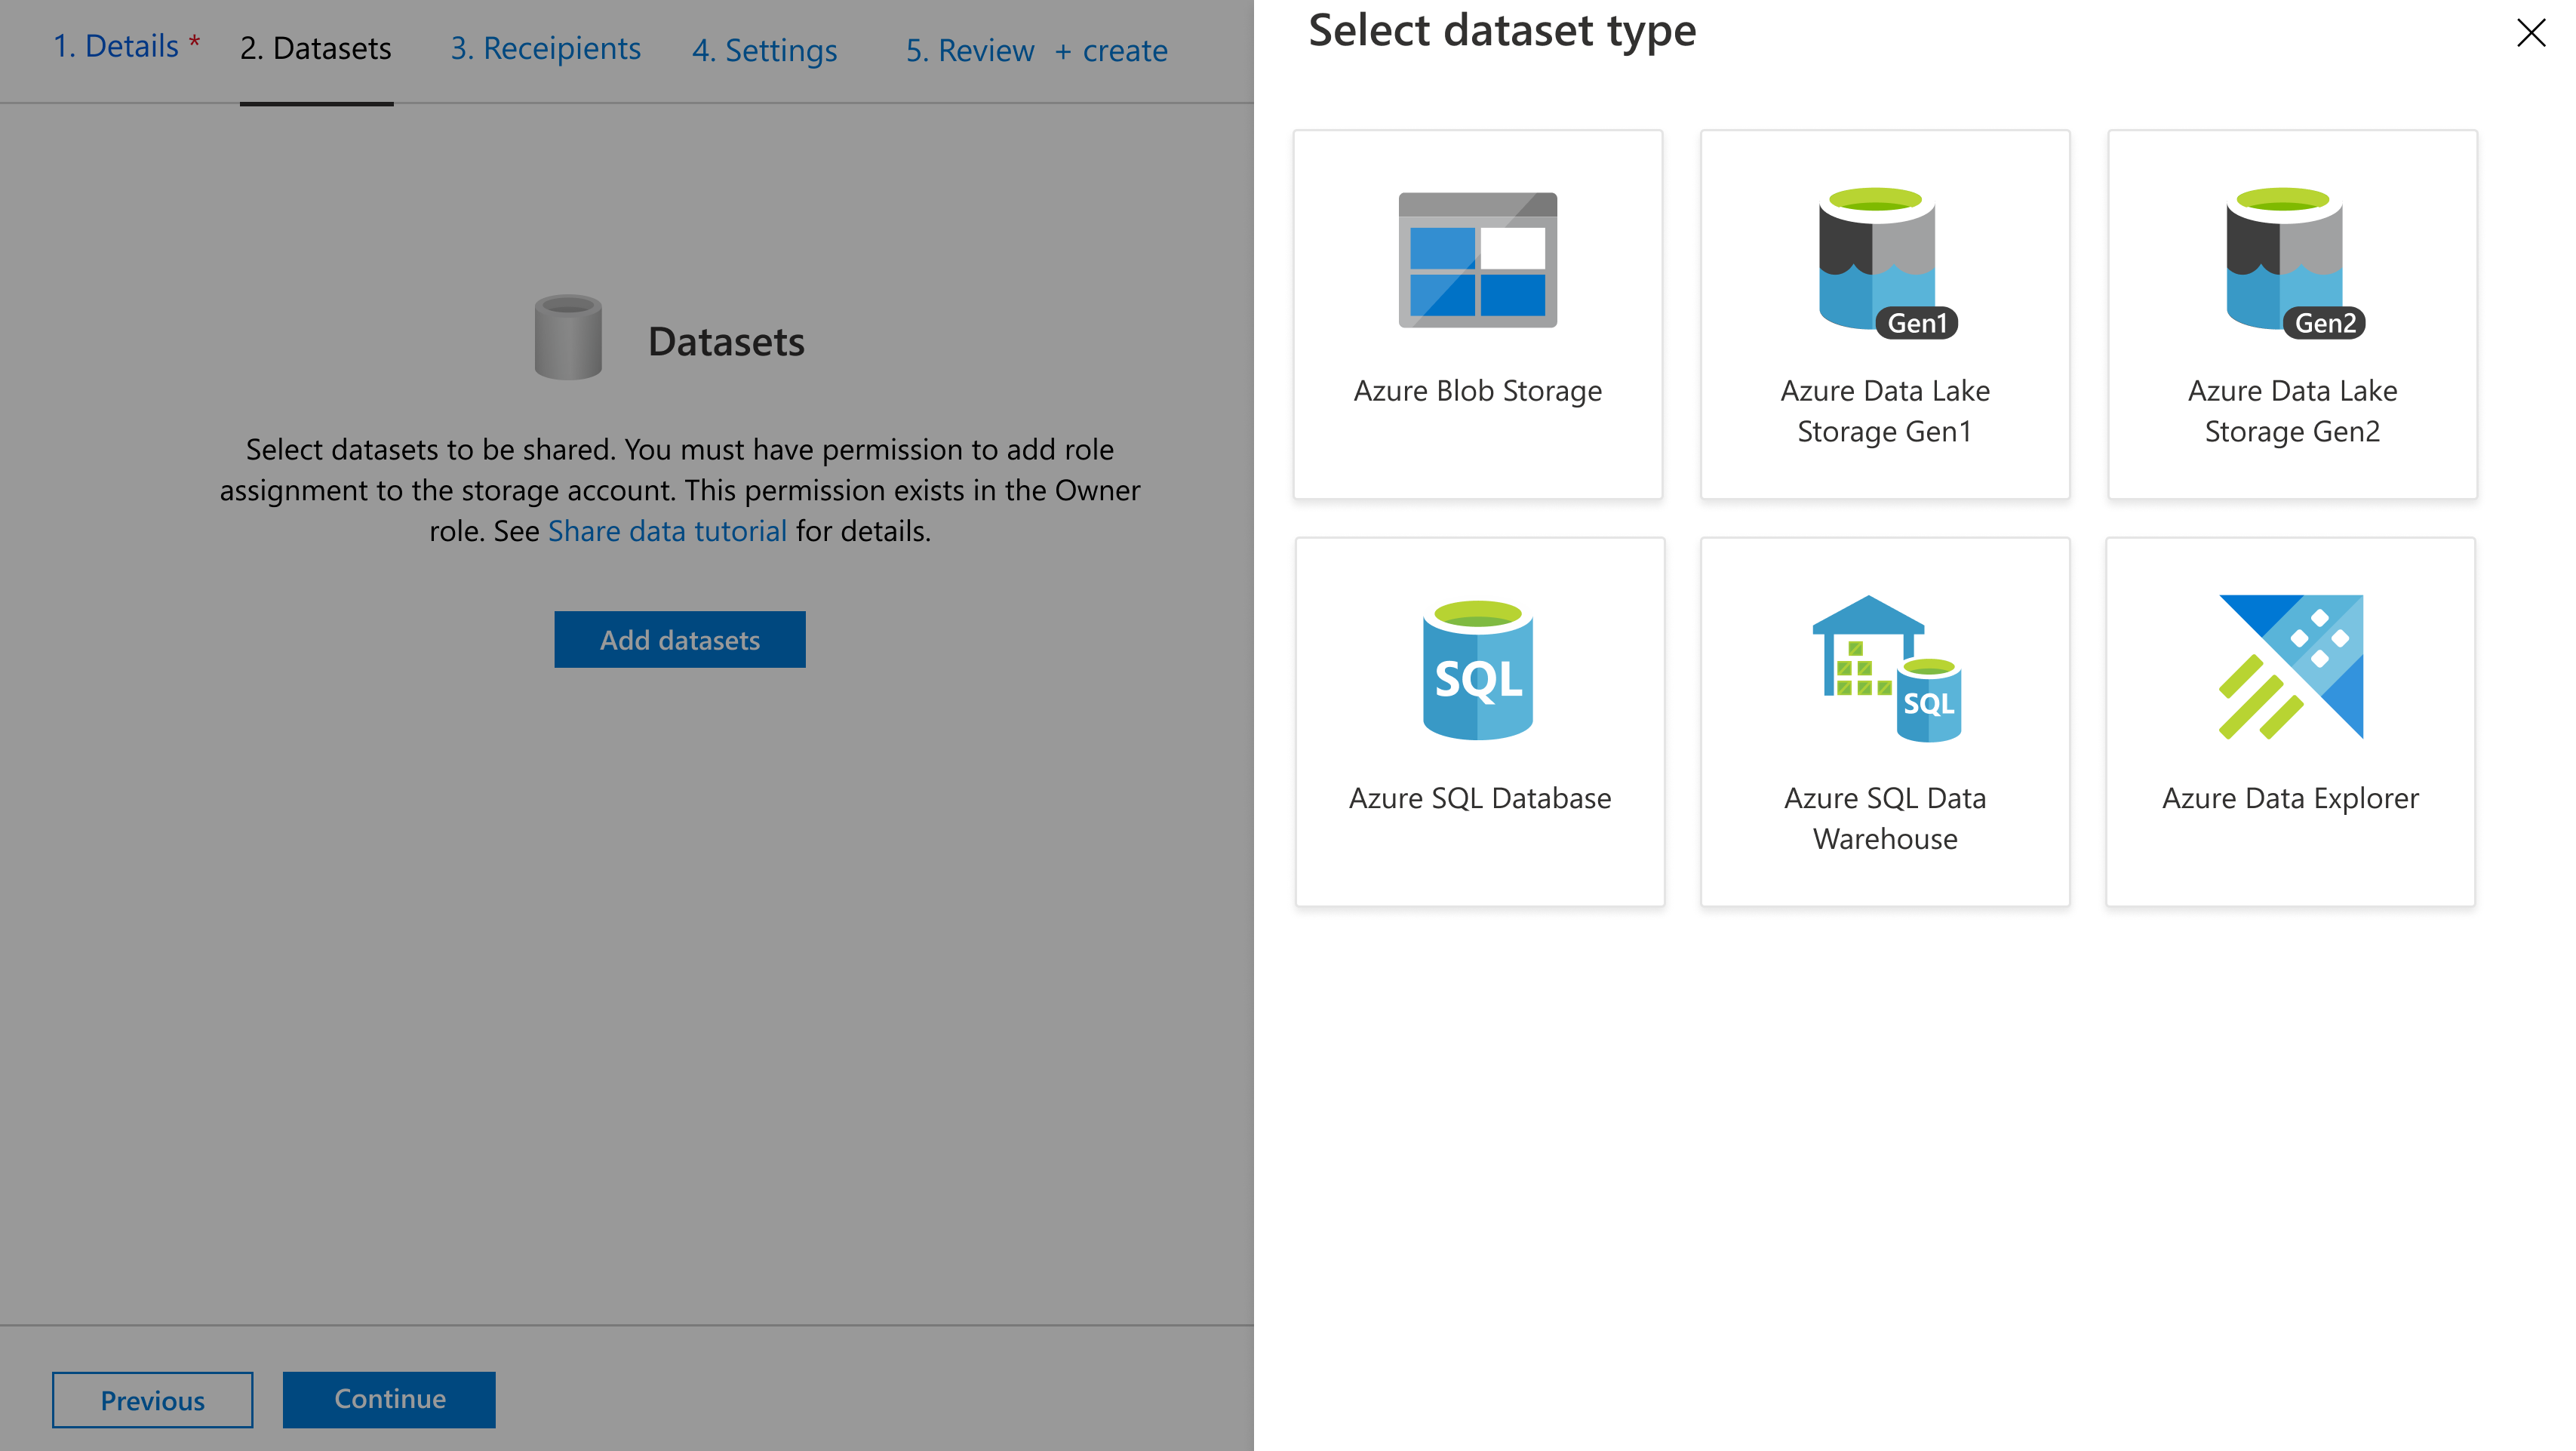This screenshot has height=1451, width=2576.
Task: Open the Share data tutorial link
Action: pos(667,531)
